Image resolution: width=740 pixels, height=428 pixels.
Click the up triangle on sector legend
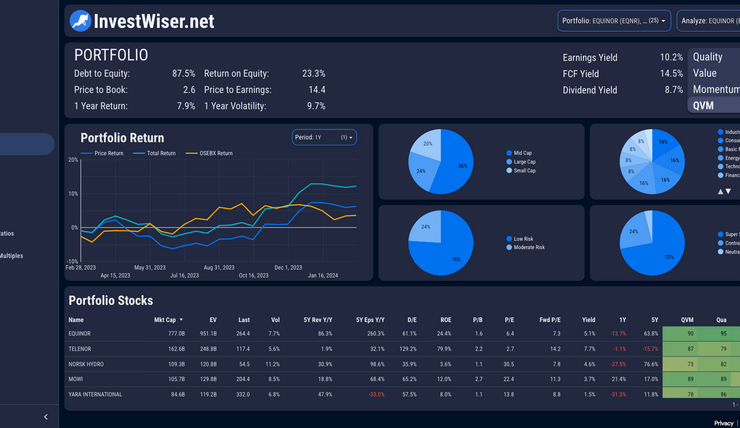pyautogui.click(x=720, y=192)
